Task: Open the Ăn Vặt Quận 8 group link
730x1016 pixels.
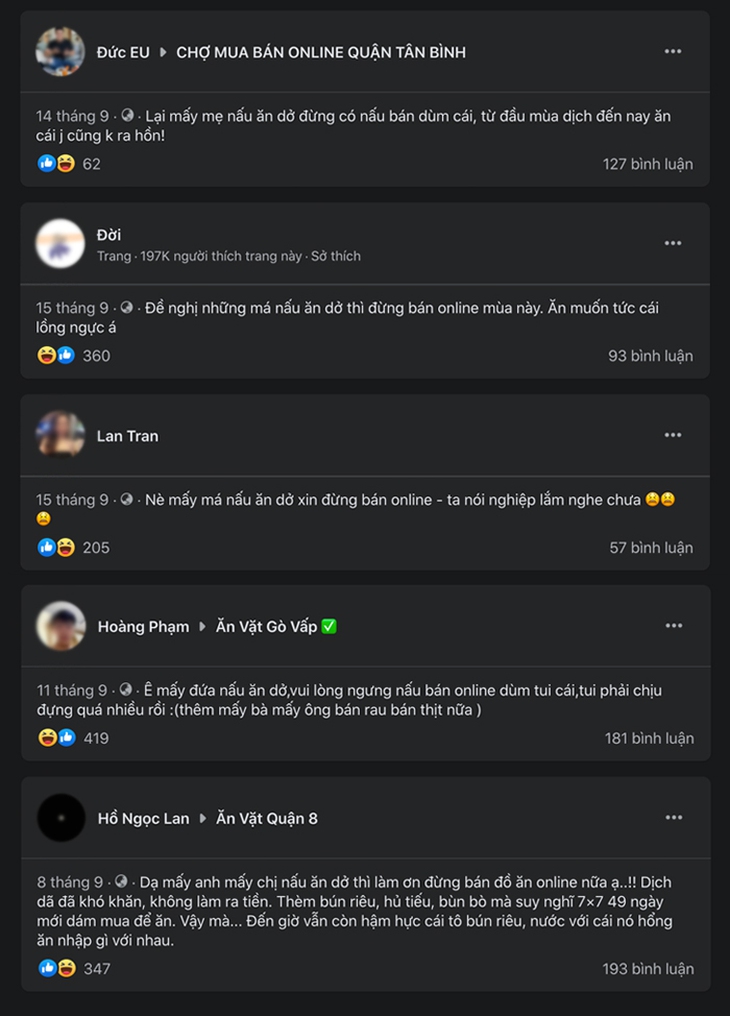Action: click(x=267, y=818)
